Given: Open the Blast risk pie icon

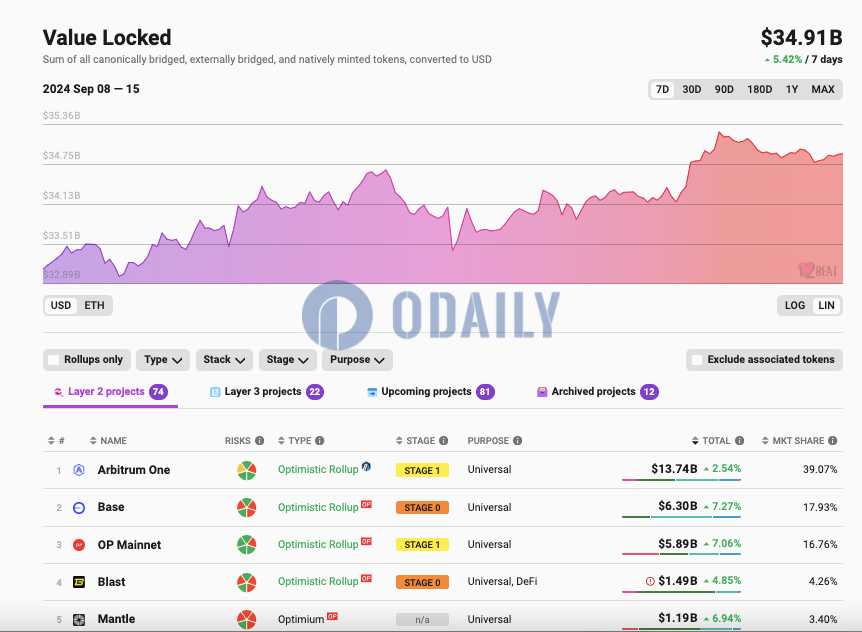Looking at the screenshot, I should point(246,582).
